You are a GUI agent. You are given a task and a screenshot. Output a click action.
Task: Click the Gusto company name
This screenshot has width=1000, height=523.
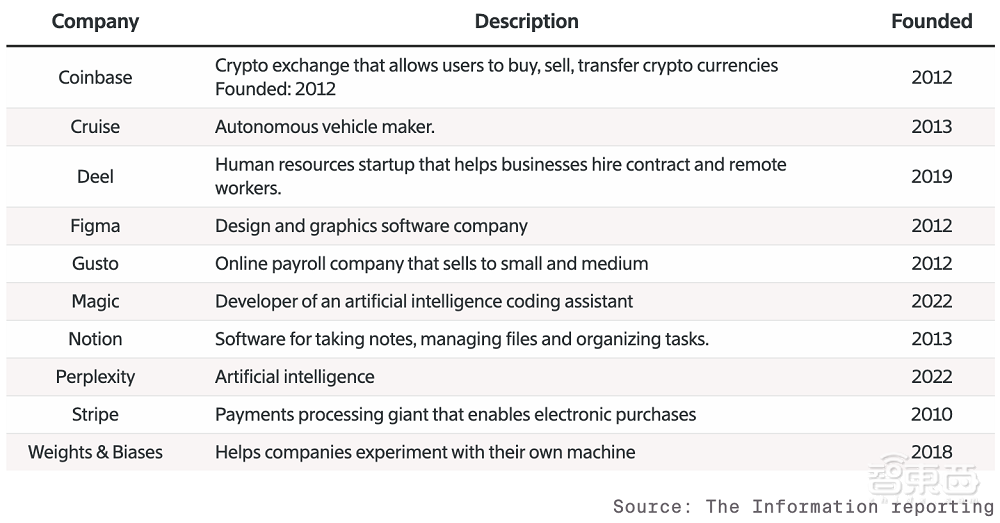click(95, 264)
